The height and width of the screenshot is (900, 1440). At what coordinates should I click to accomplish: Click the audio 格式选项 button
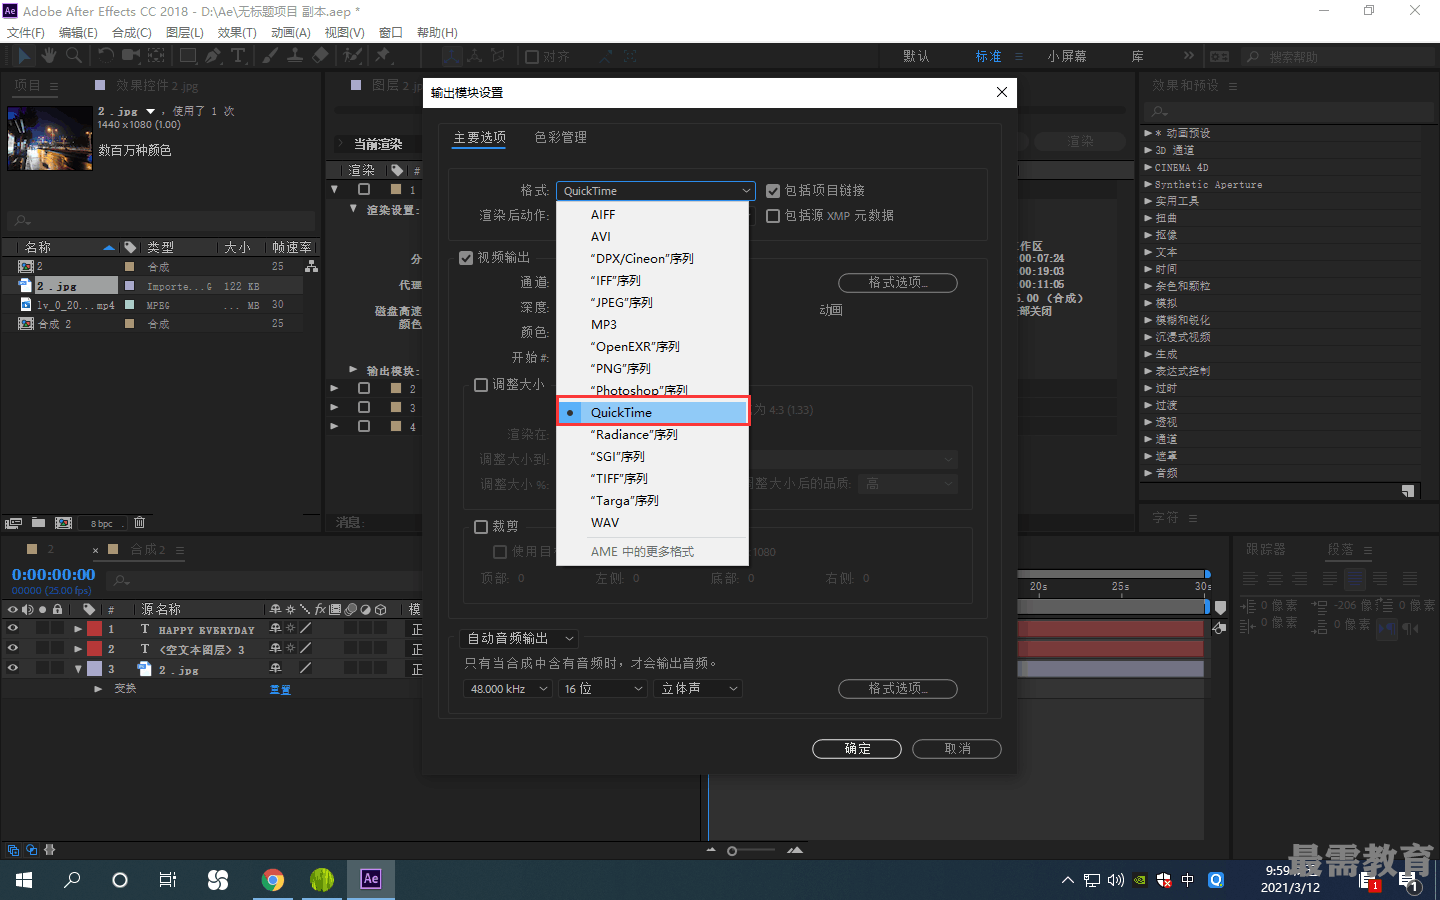point(897,689)
